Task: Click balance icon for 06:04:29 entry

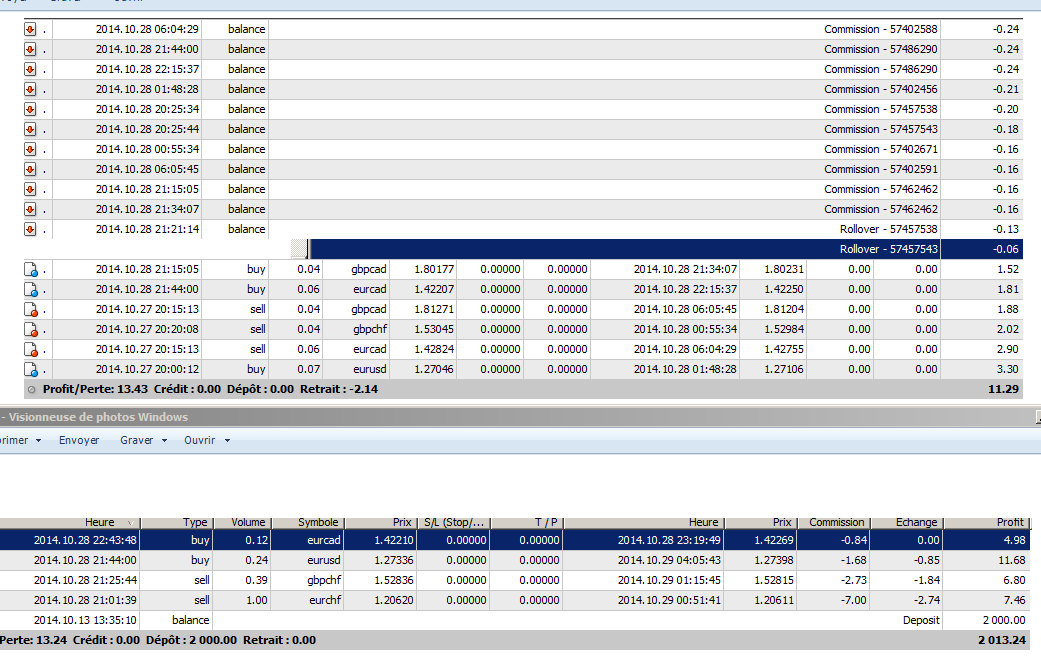Action: [x=30, y=29]
